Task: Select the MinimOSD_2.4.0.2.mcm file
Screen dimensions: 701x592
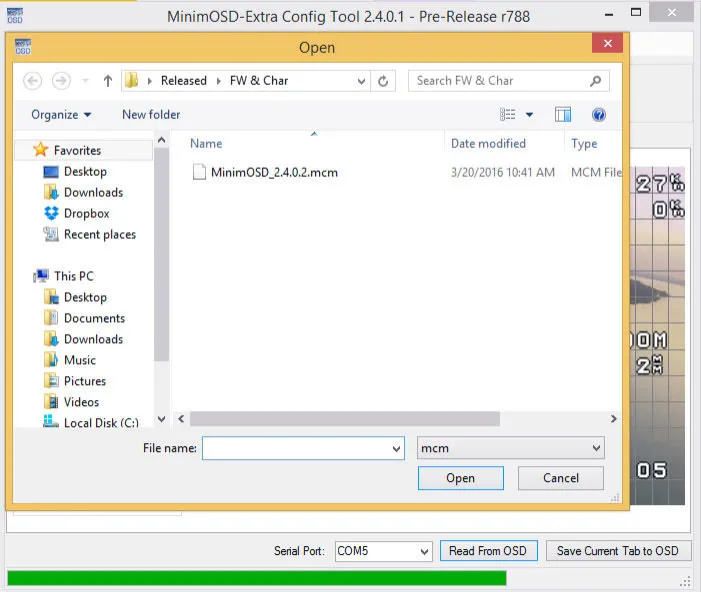Action: coord(274,172)
